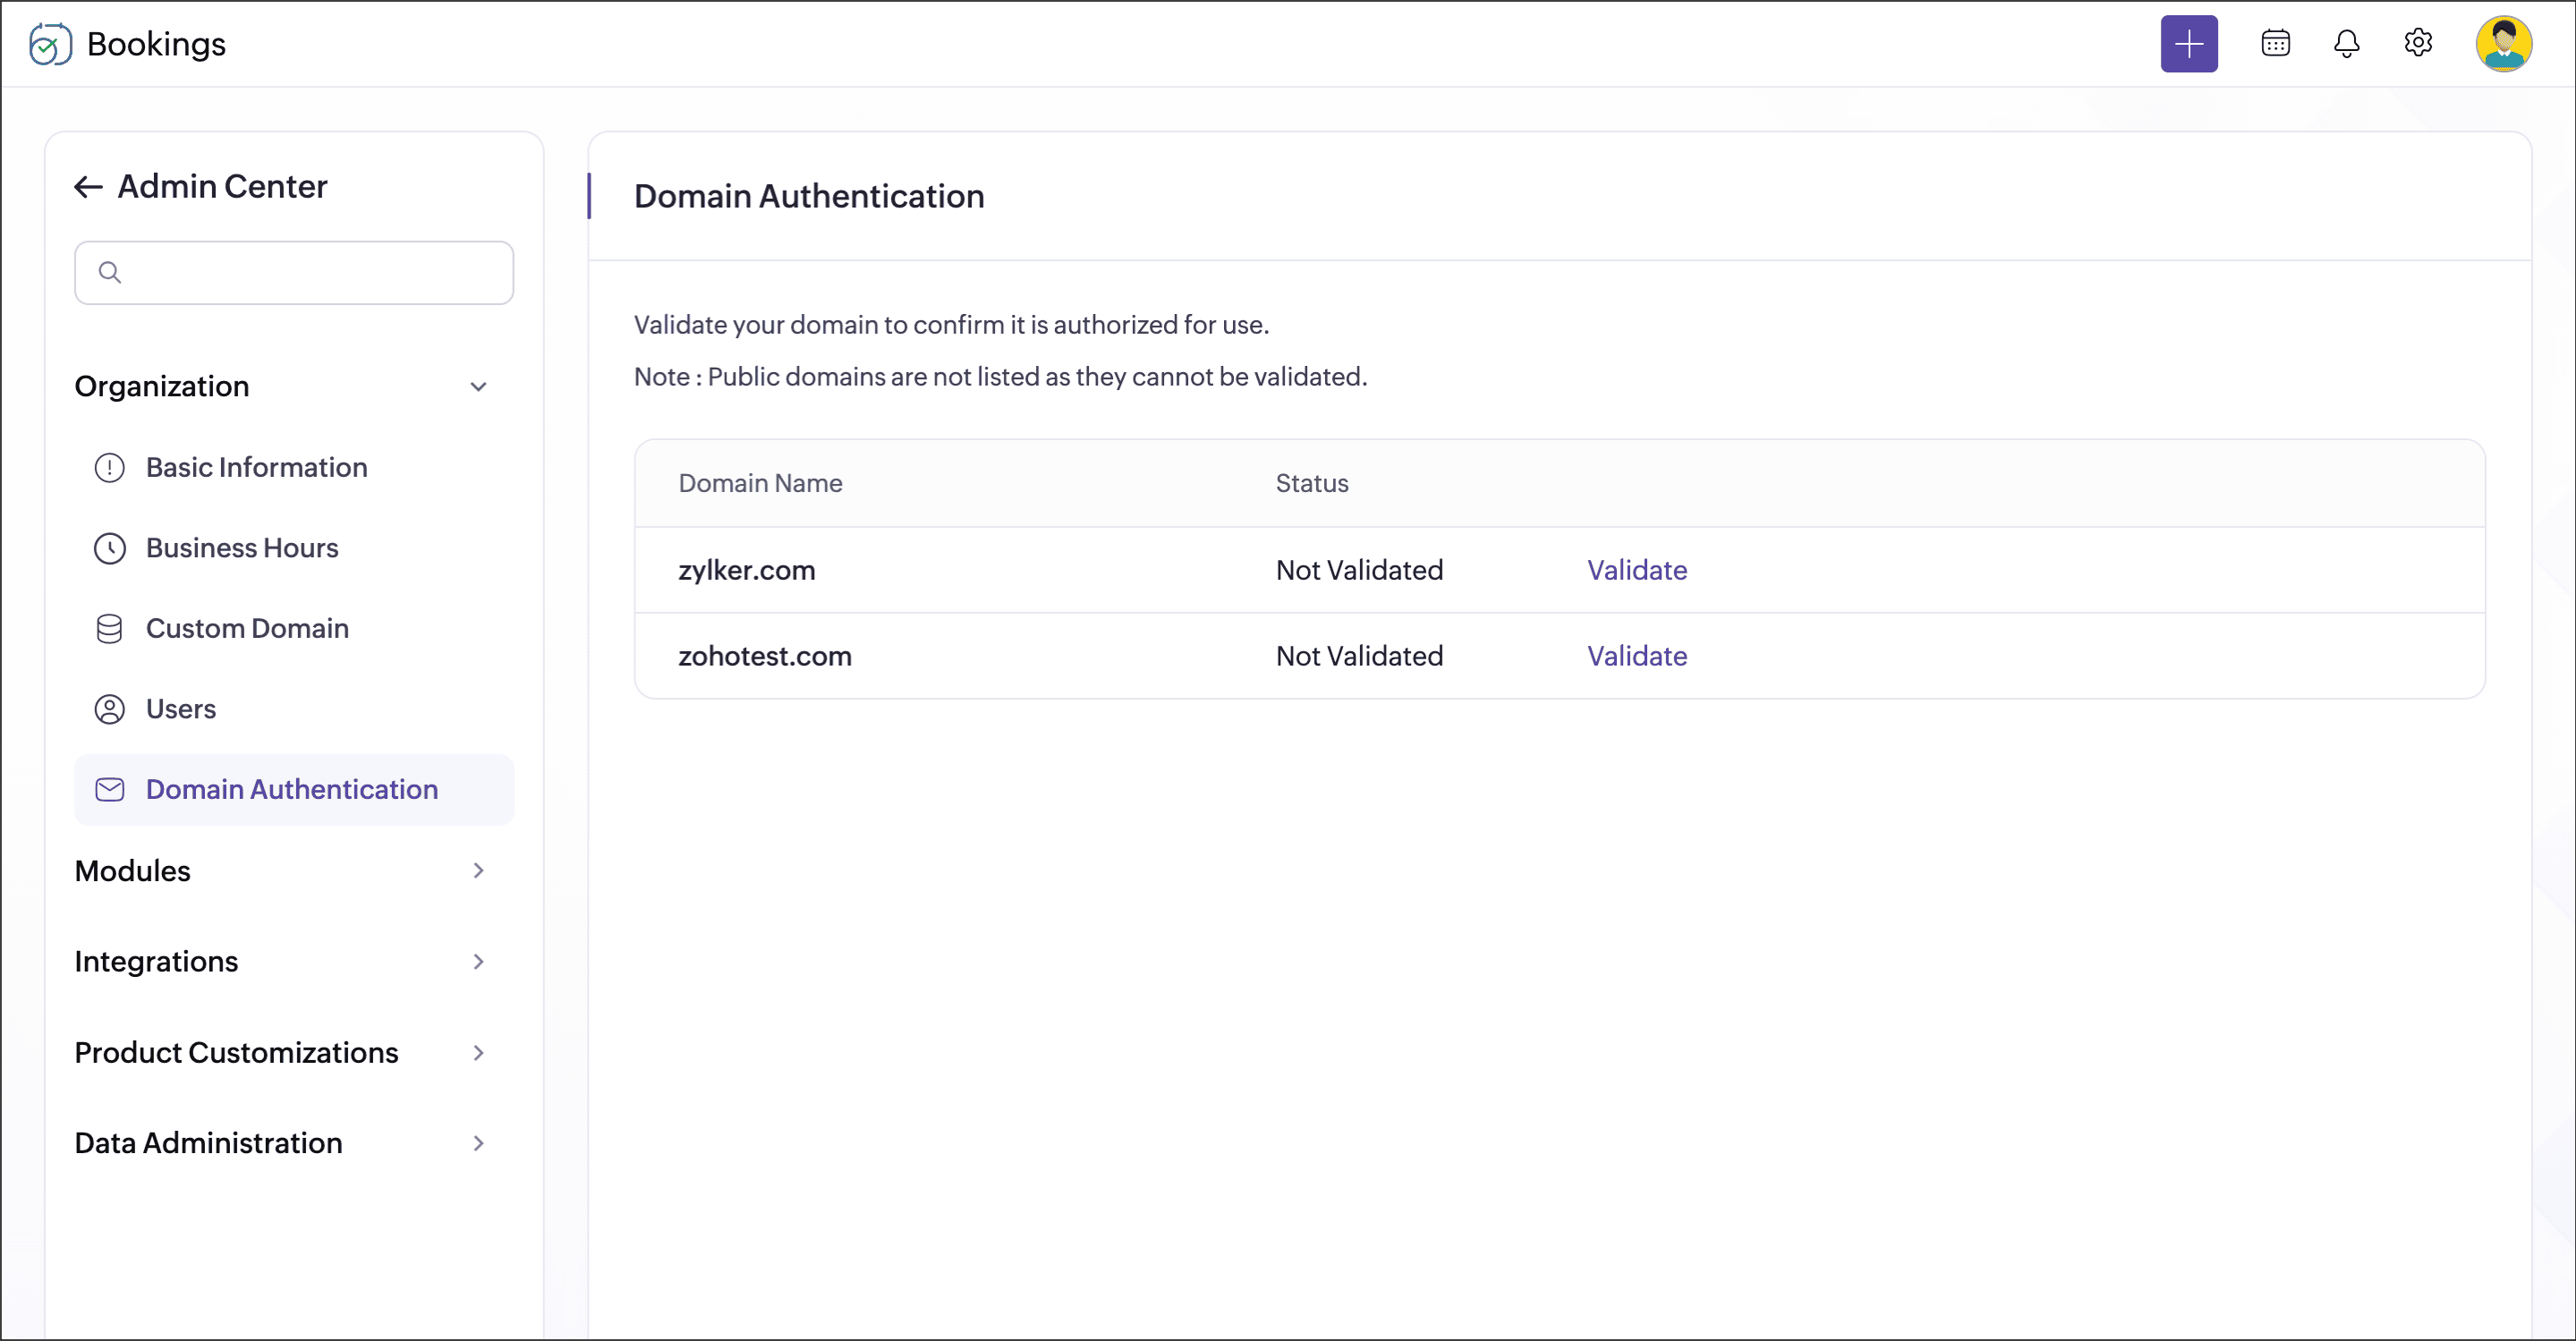The height and width of the screenshot is (1341, 2576).
Task: Click the Admin Center title
Action: tap(222, 187)
